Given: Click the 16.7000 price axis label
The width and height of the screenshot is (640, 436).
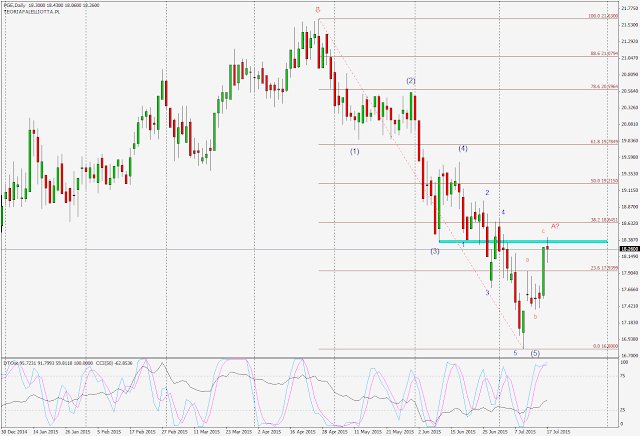Looking at the screenshot, I should pos(629,356).
